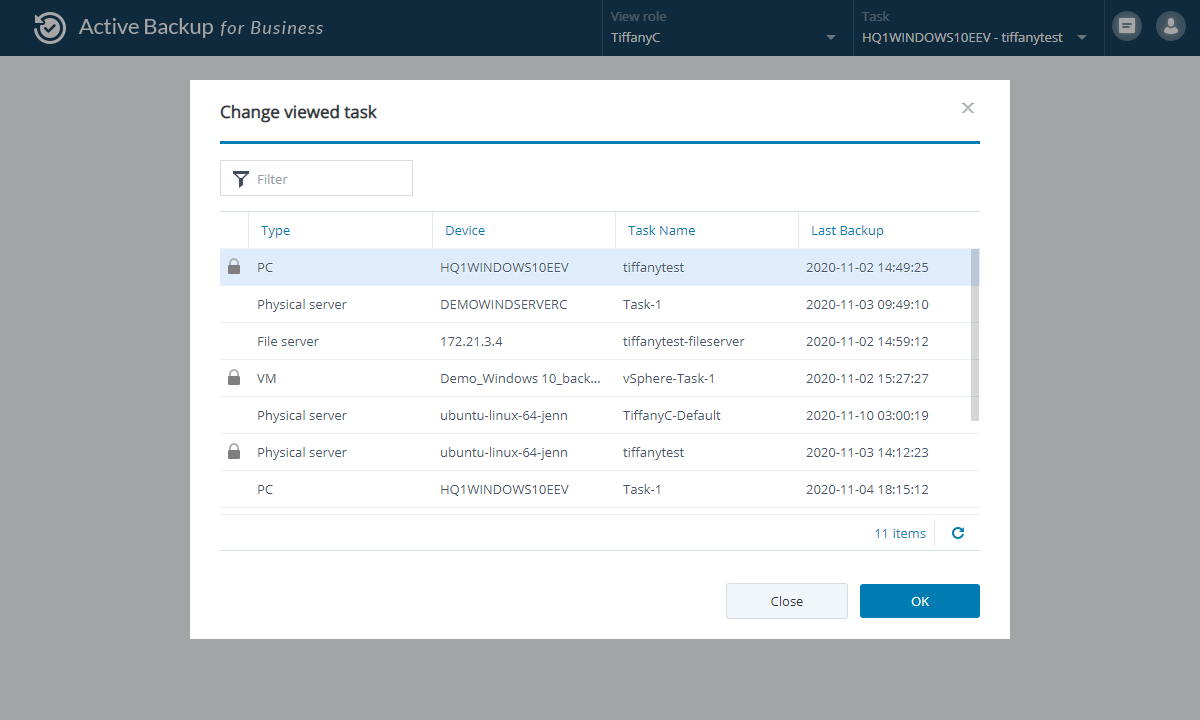Expand the Task dropdown in header
Image resolution: width=1200 pixels, height=720 pixels.
[1082, 38]
